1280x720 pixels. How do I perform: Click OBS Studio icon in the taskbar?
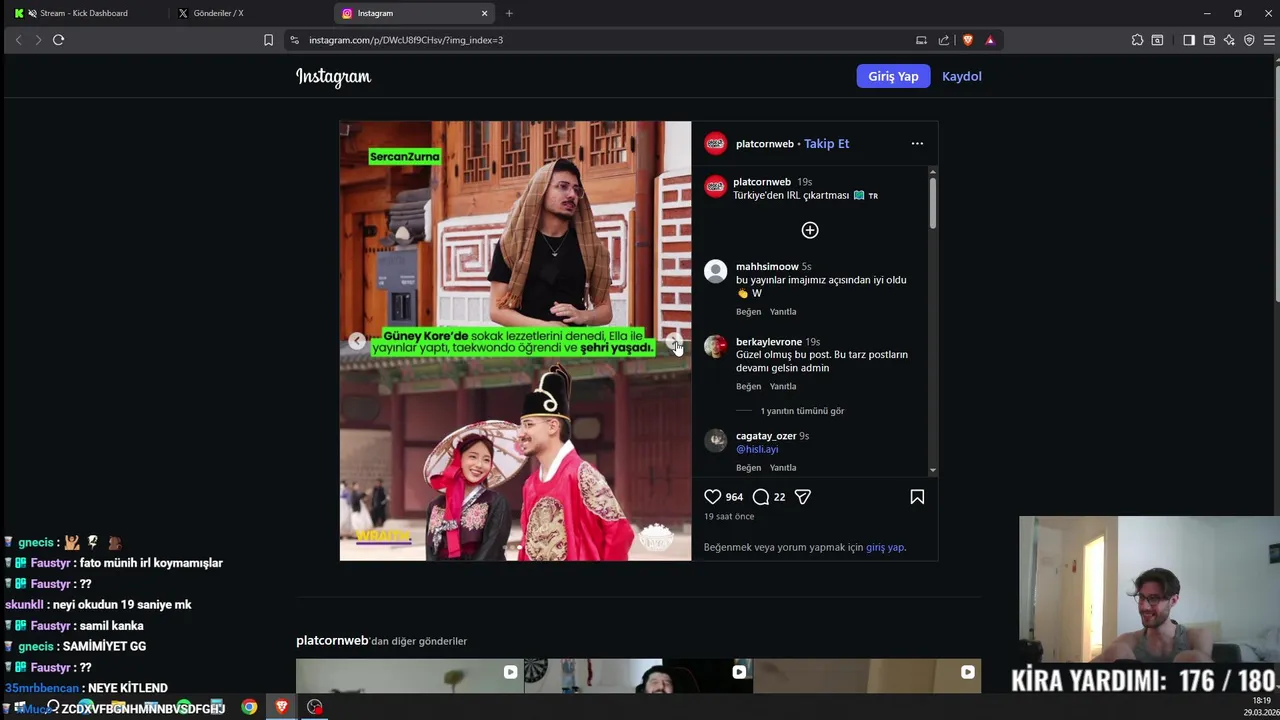315,707
